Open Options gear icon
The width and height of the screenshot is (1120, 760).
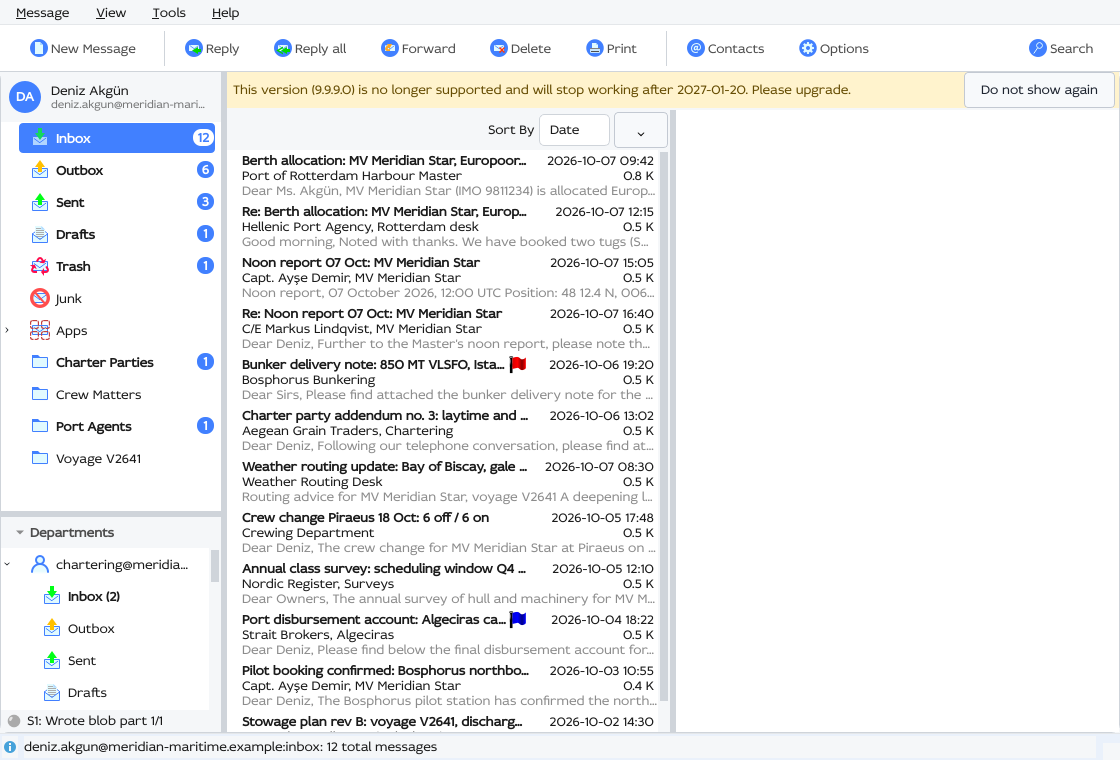[x=808, y=48]
